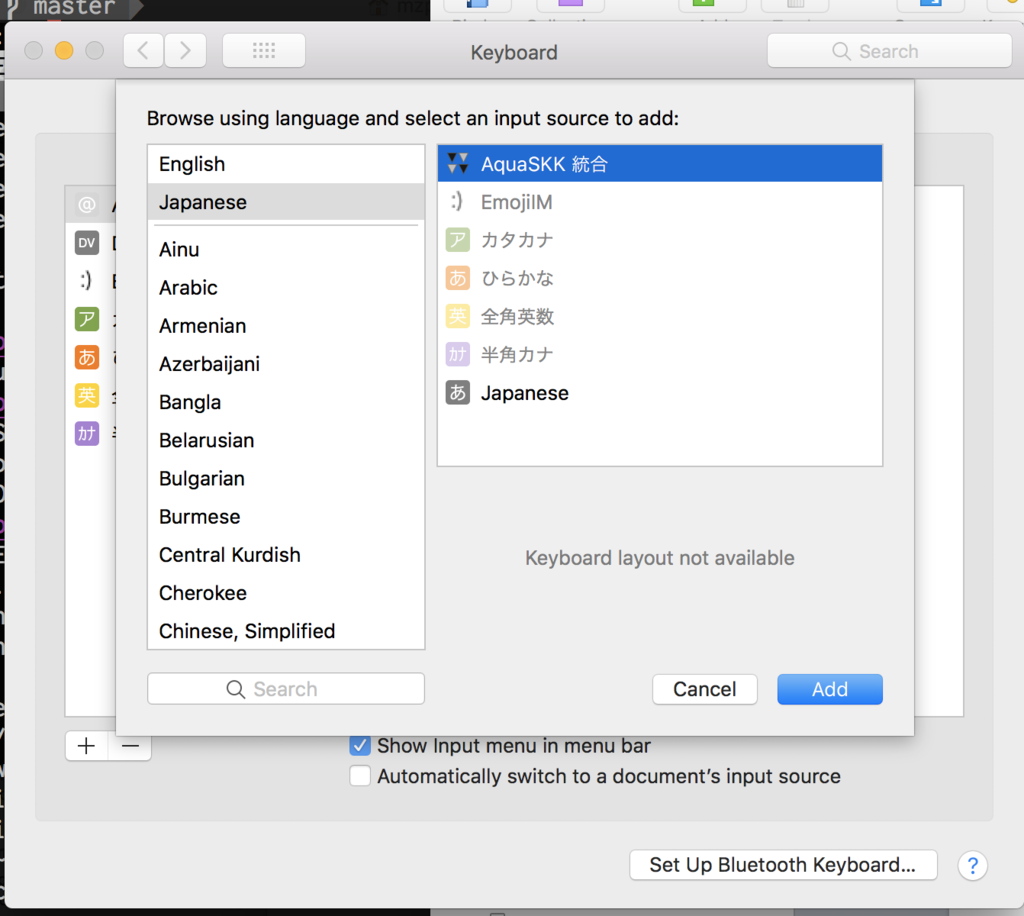Click the Keyboard window's toolbar Search field
1024x916 pixels.
(889, 51)
